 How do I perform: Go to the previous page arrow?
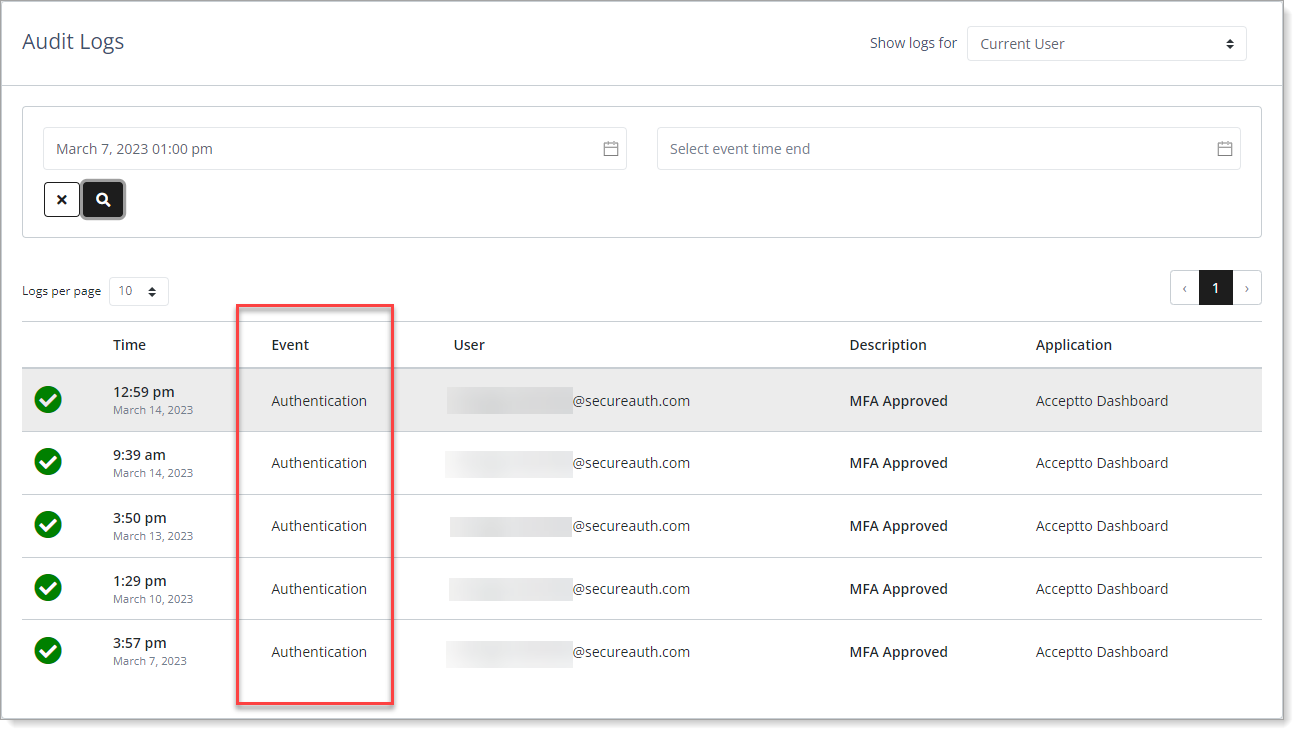click(1185, 288)
